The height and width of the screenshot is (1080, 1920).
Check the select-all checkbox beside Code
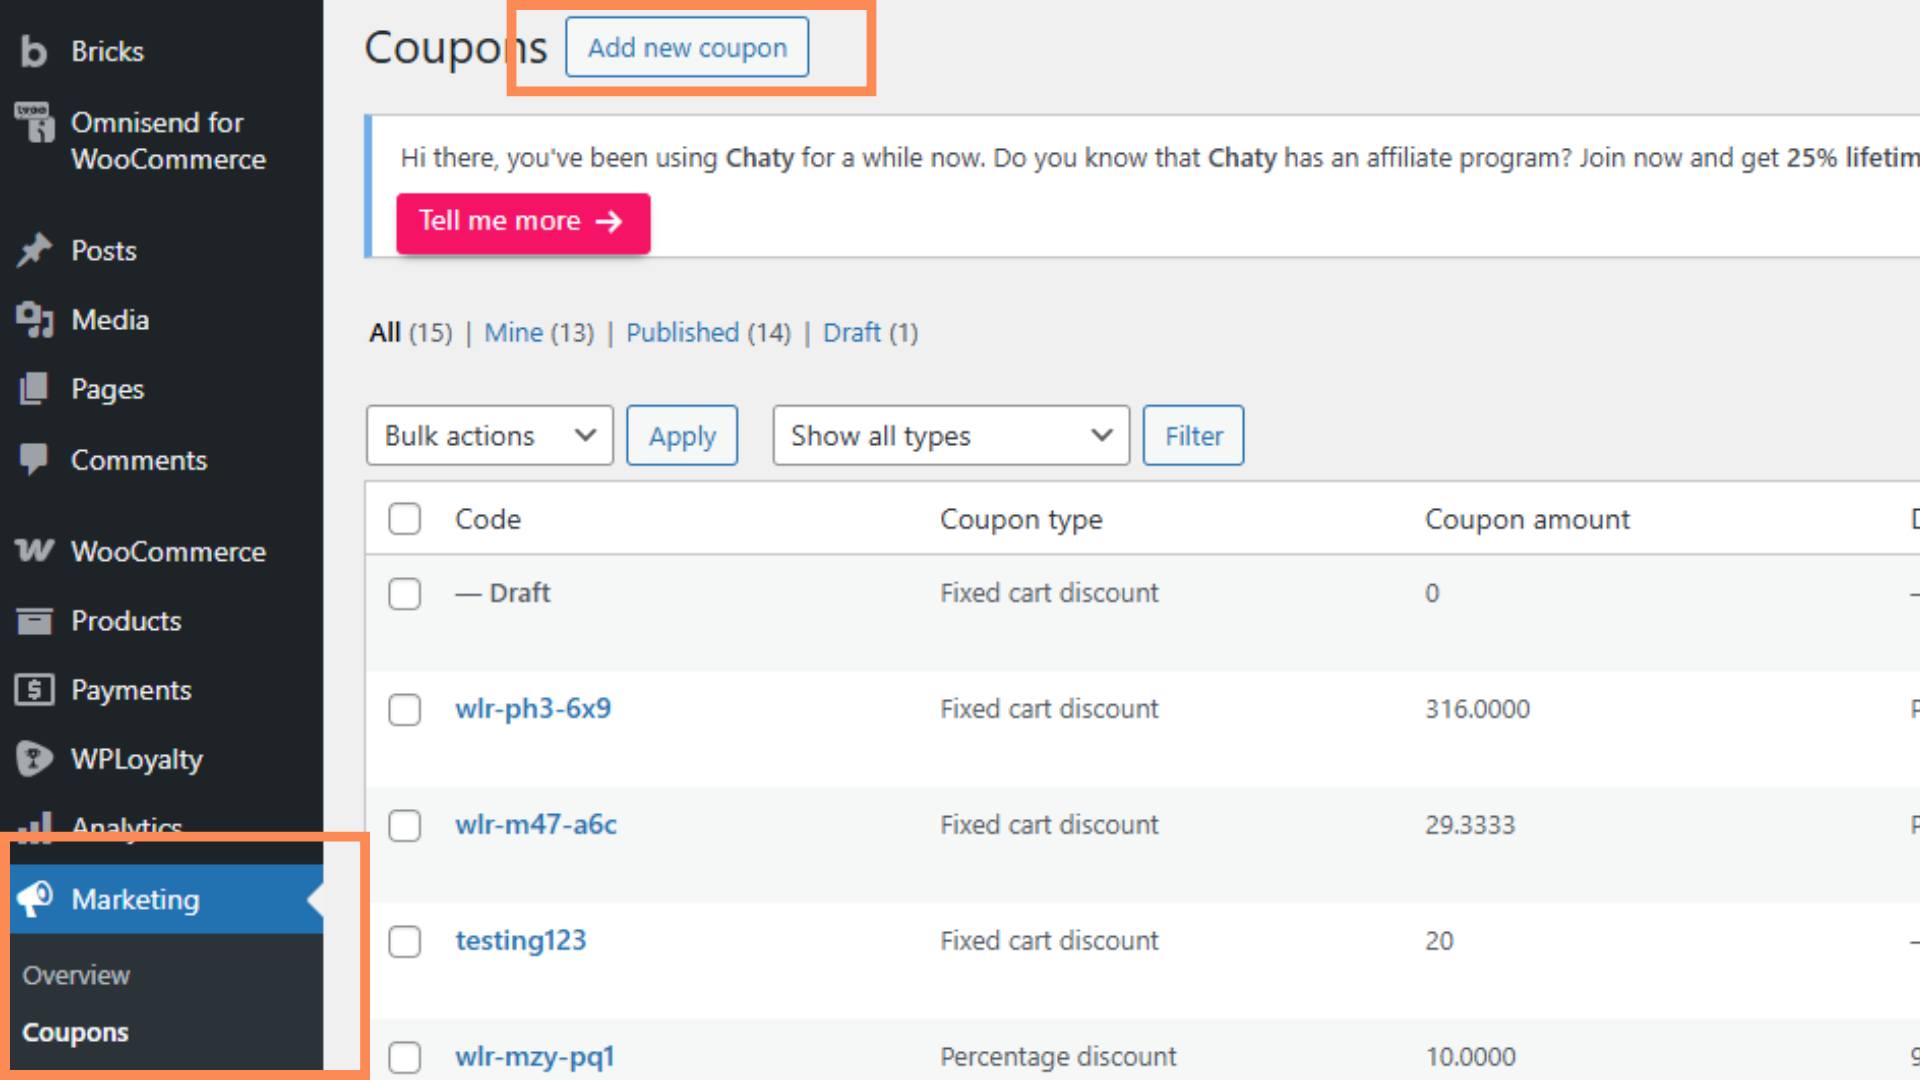coord(405,519)
